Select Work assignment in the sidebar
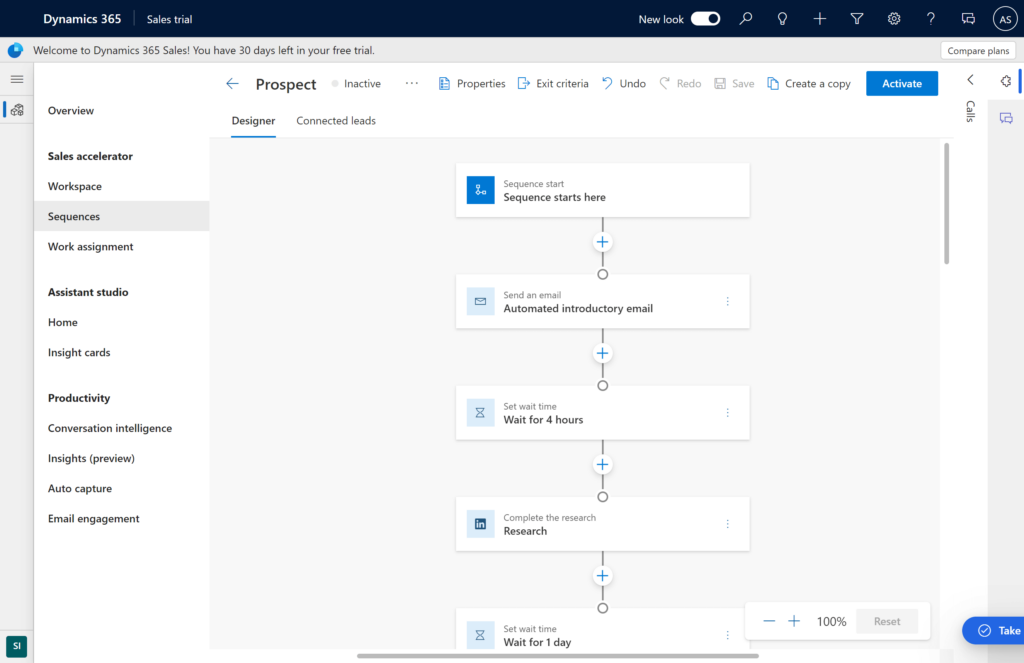This screenshot has width=1024, height=663. coord(90,247)
